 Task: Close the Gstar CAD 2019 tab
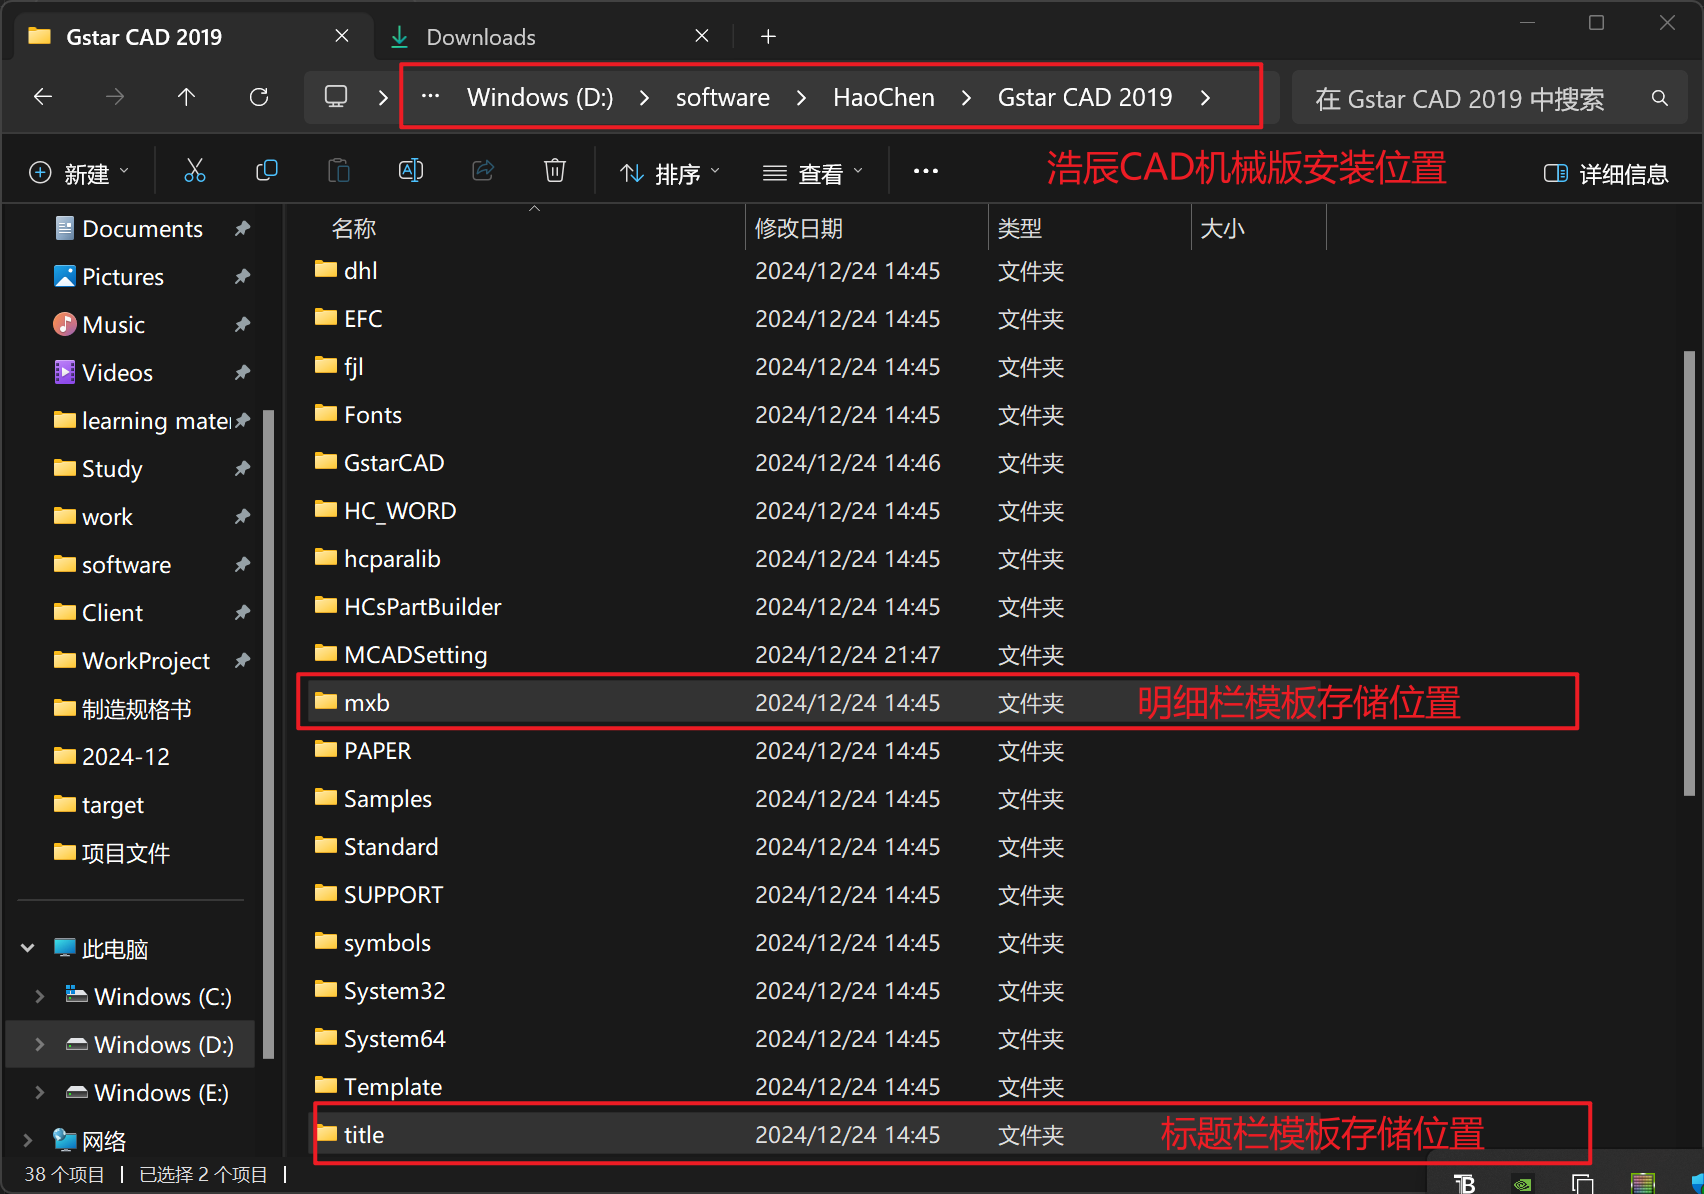[x=342, y=36]
